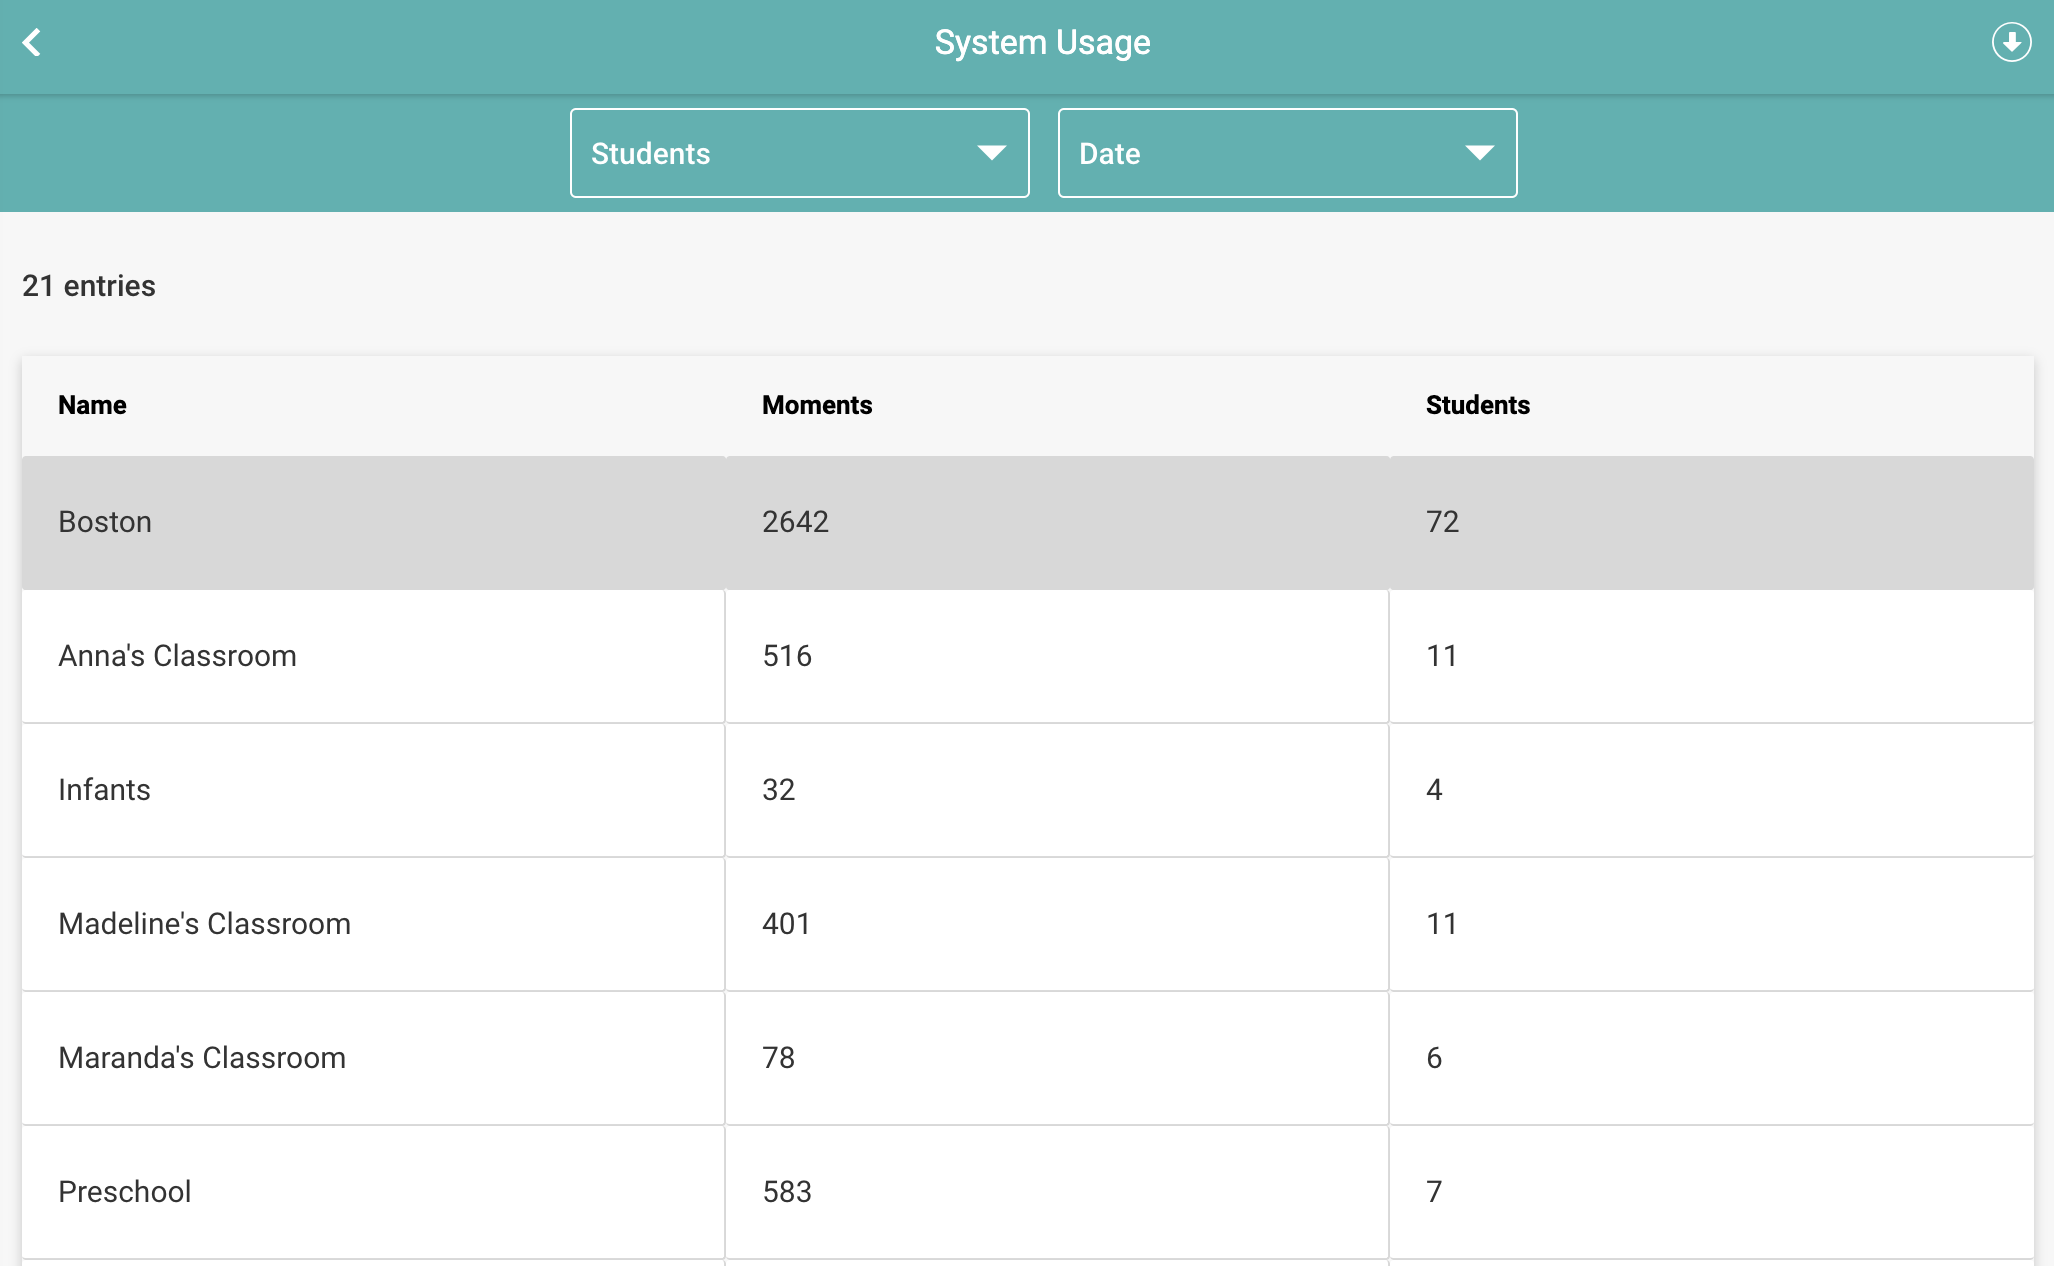Click the Date chevron arrow
The height and width of the screenshot is (1266, 2054).
[1478, 152]
